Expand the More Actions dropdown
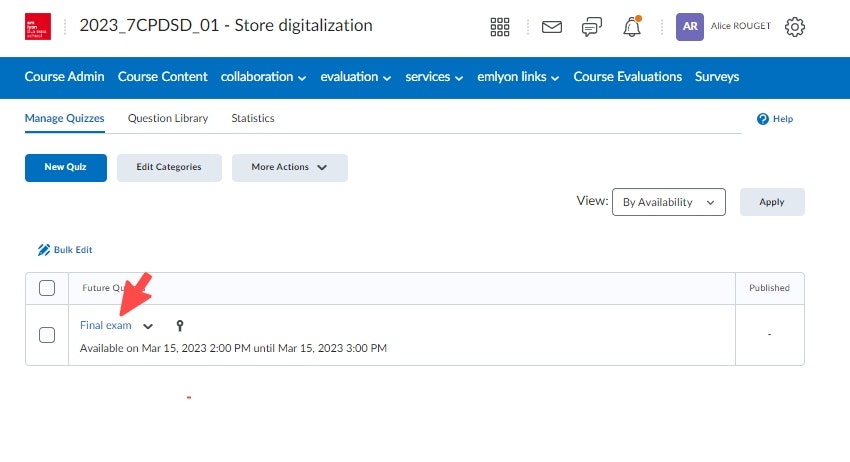The image size is (850, 462). [x=289, y=167]
